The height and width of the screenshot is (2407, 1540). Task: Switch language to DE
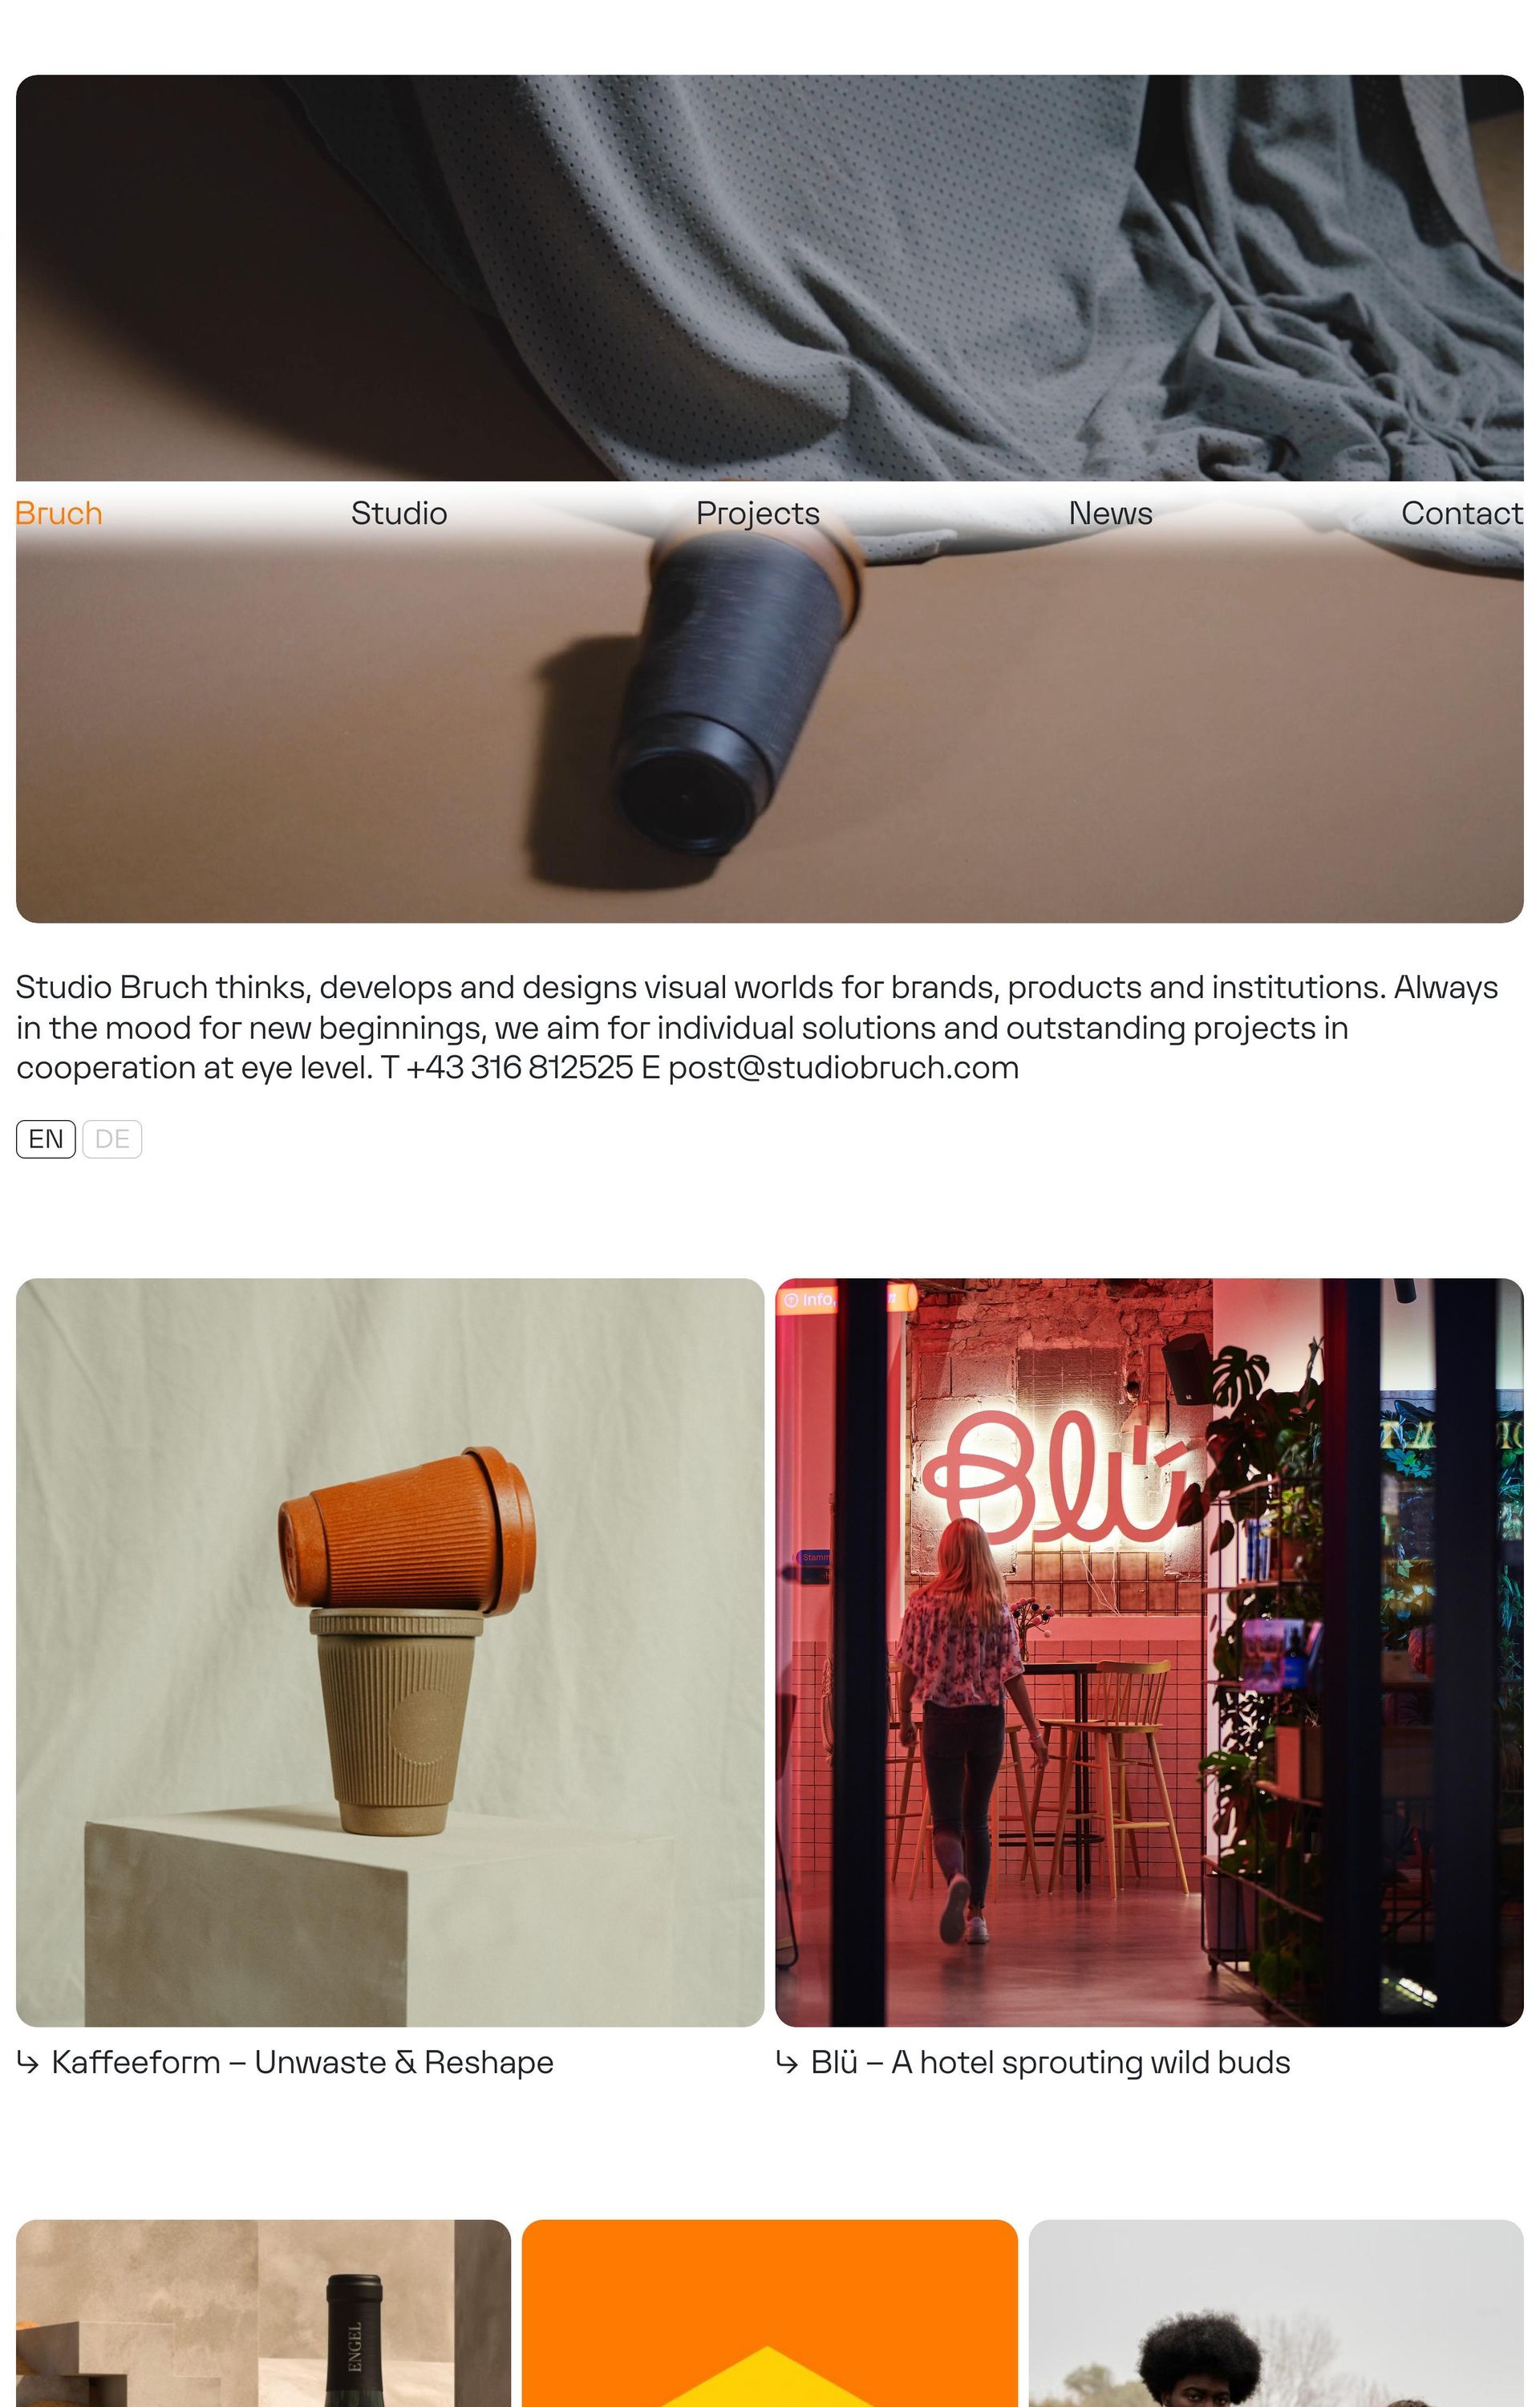pyautogui.click(x=112, y=1139)
